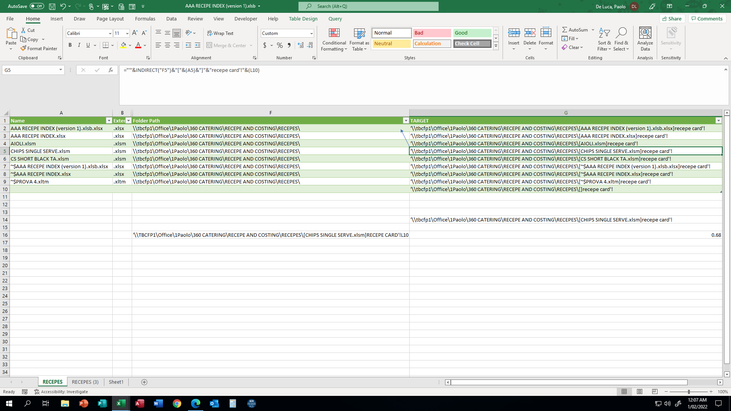This screenshot has height=411, width=731.
Task: Open the font size dropdown
Action: [x=127, y=33]
